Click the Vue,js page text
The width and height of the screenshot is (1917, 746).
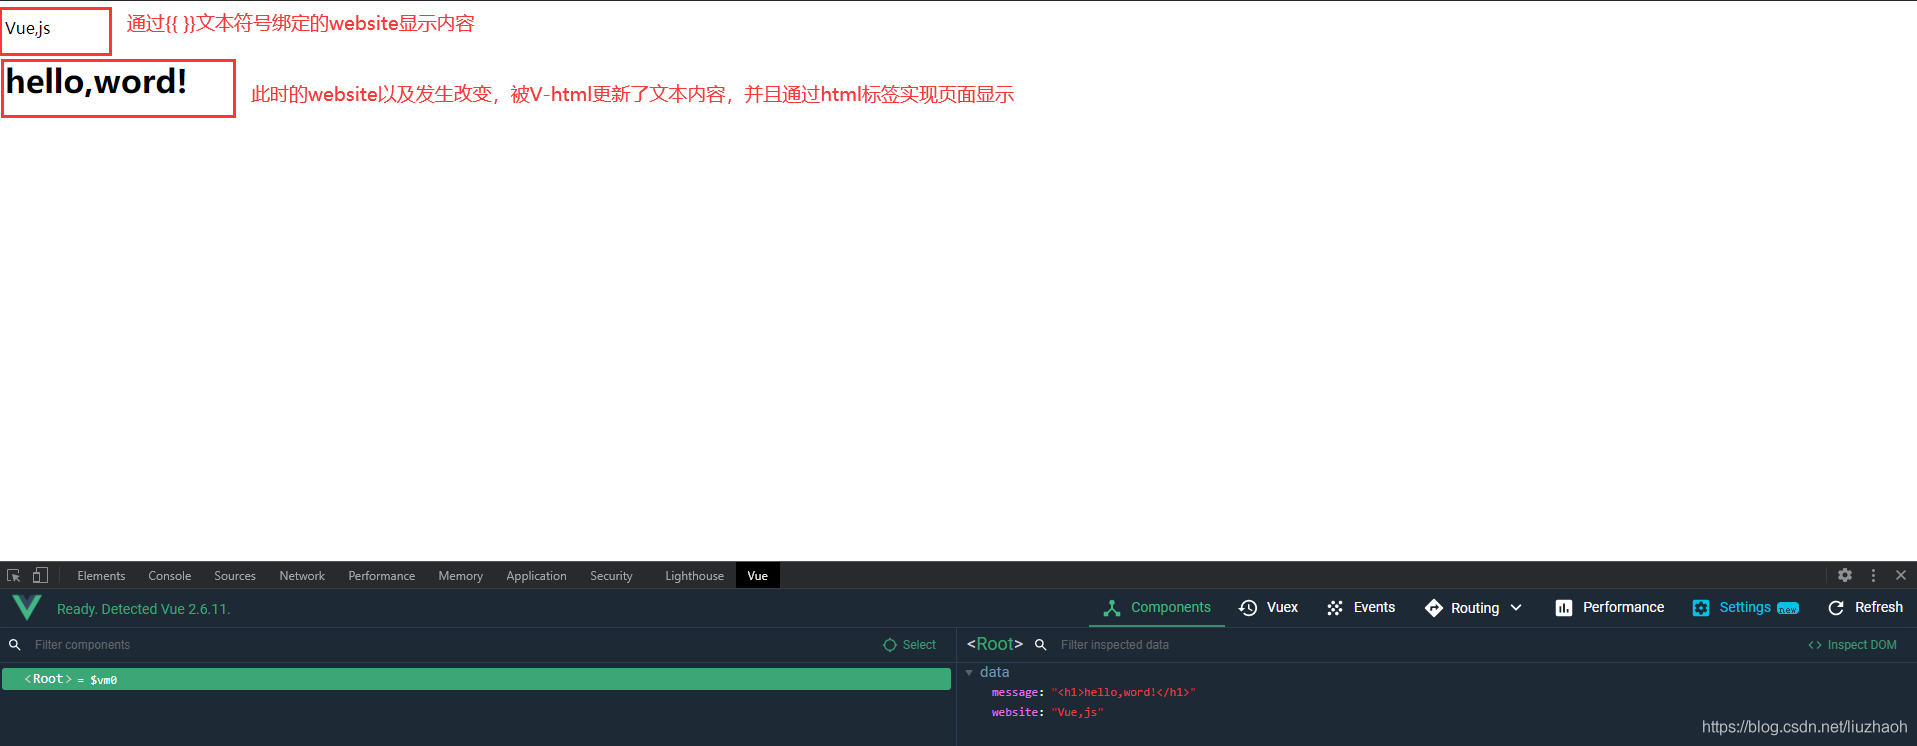pyautogui.click(x=28, y=28)
